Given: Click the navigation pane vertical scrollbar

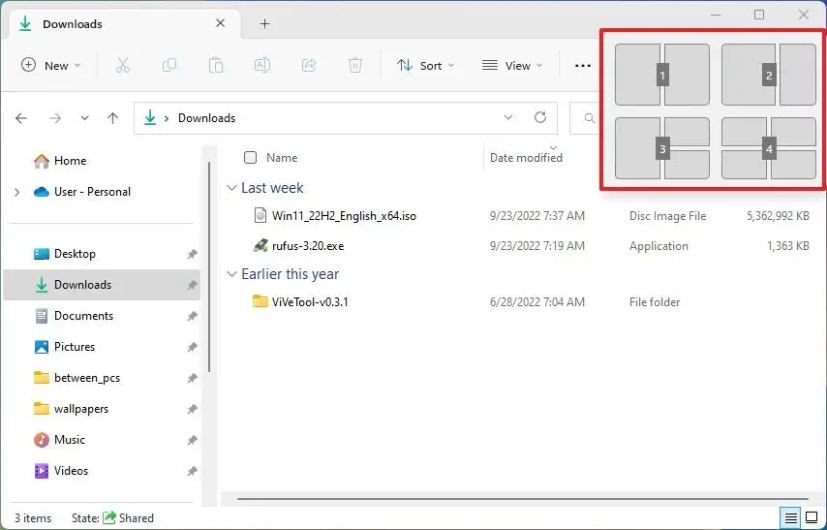Looking at the screenshot, I should point(209,266).
